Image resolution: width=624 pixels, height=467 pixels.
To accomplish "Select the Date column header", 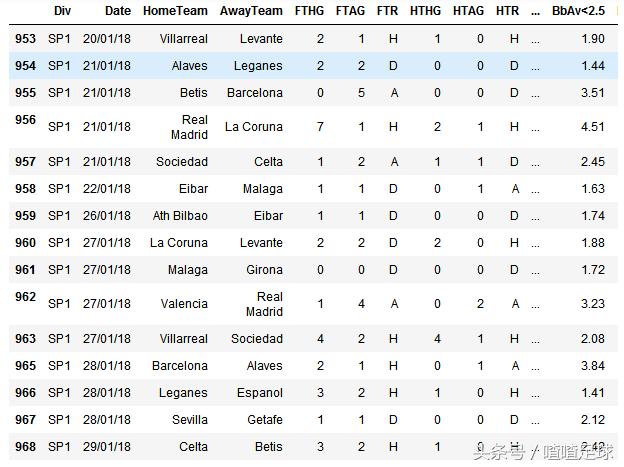I will [117, 11].
